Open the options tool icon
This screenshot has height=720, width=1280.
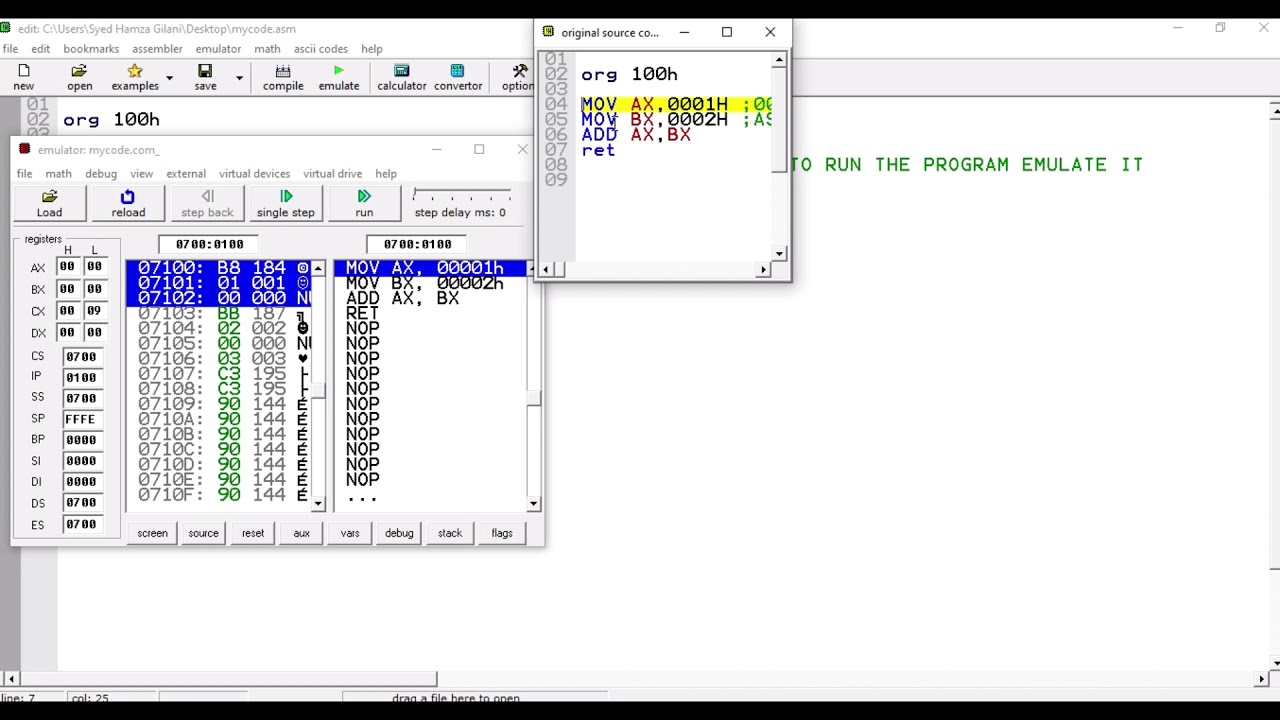pyautogui.click(x=519, y=77)
